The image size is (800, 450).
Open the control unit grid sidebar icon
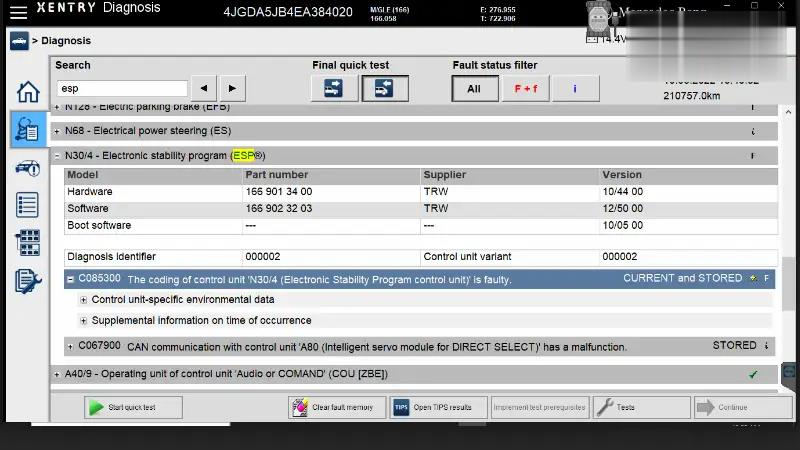(x=28, y=243)
